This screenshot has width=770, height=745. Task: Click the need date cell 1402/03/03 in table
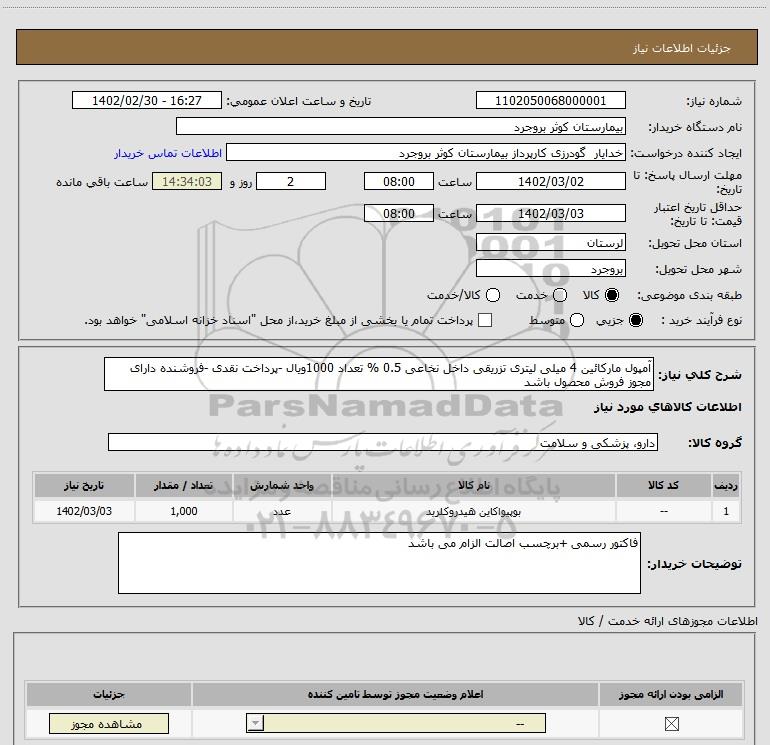point(84,511)
